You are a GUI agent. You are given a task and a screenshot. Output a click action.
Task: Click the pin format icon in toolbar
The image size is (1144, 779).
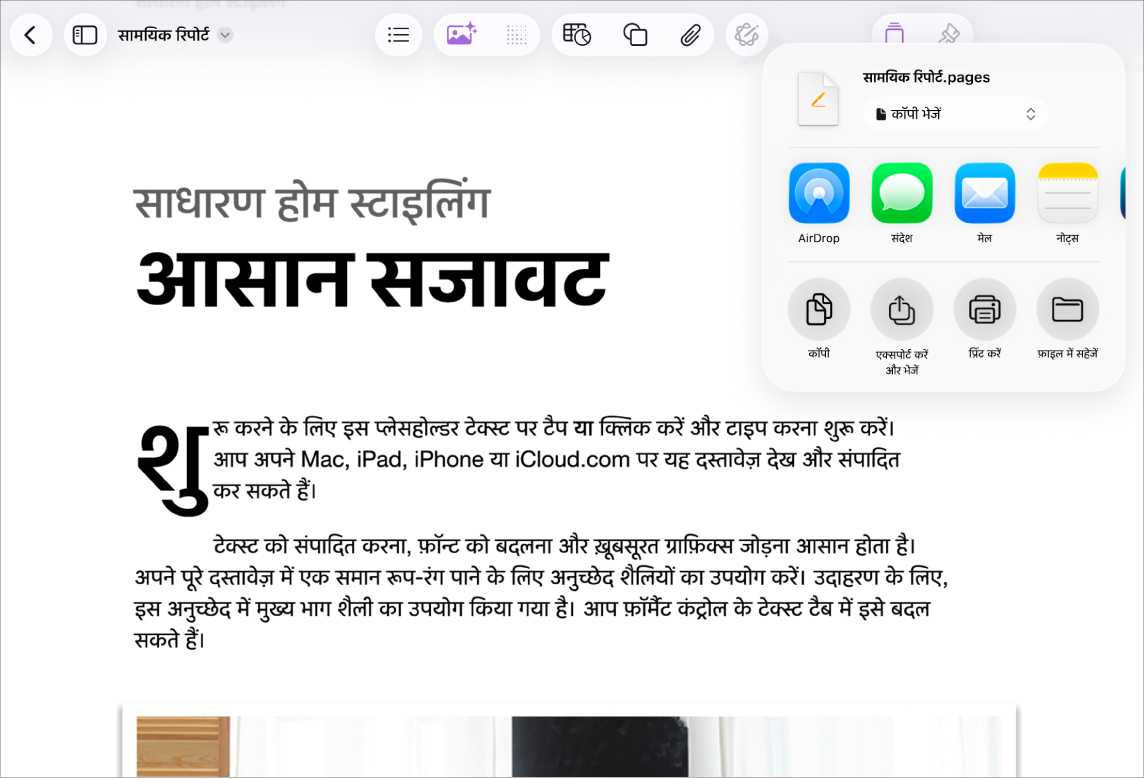pos(948,33)
